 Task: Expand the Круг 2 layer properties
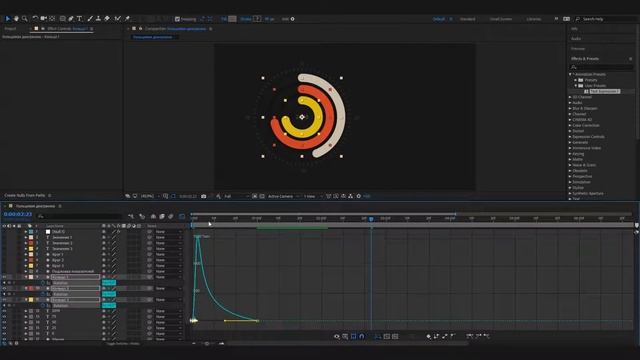pyautogui.click(x=26, y=260)
